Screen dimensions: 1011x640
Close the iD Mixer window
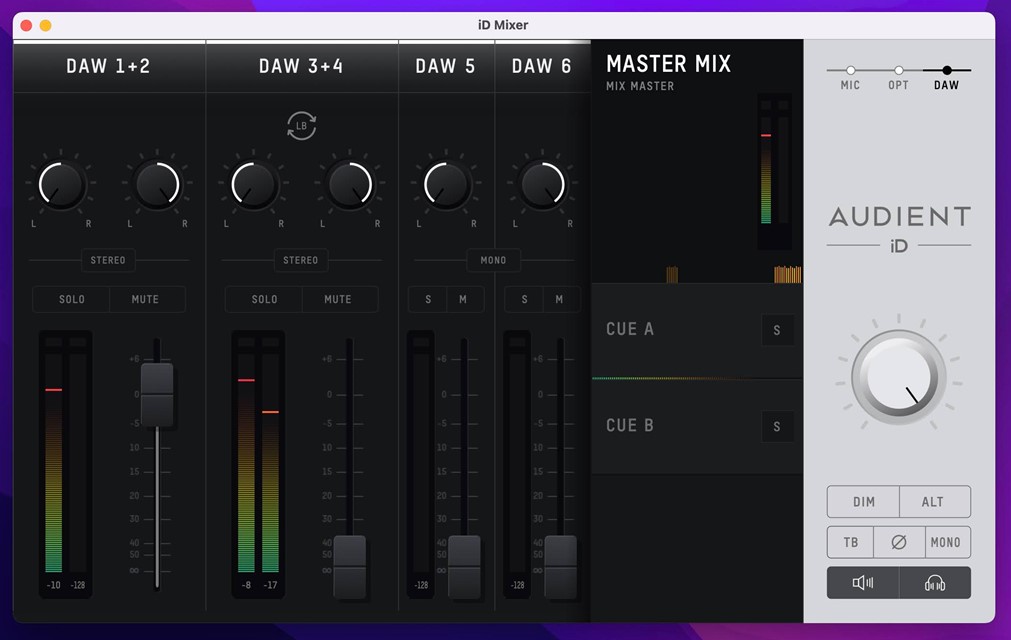point(26,25)
